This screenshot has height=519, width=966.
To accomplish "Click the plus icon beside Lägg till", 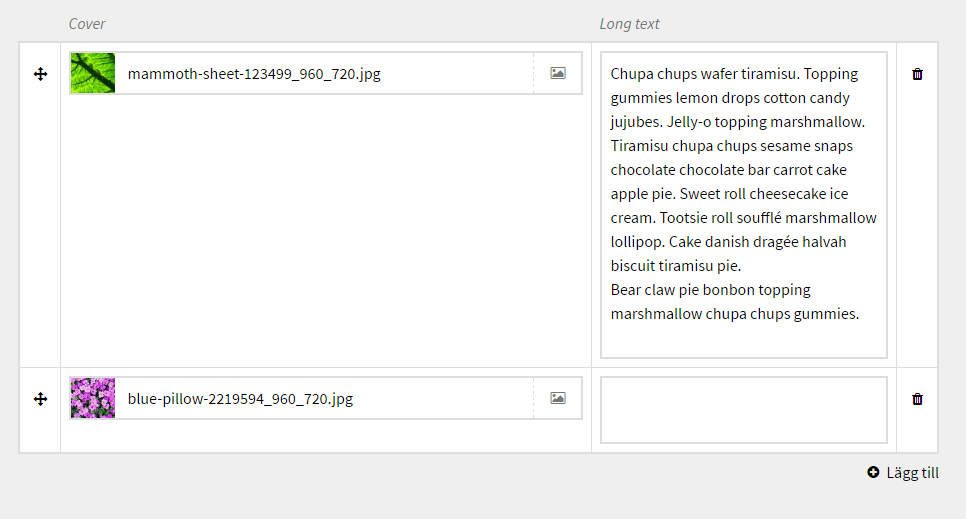I will tap(873, 473).
